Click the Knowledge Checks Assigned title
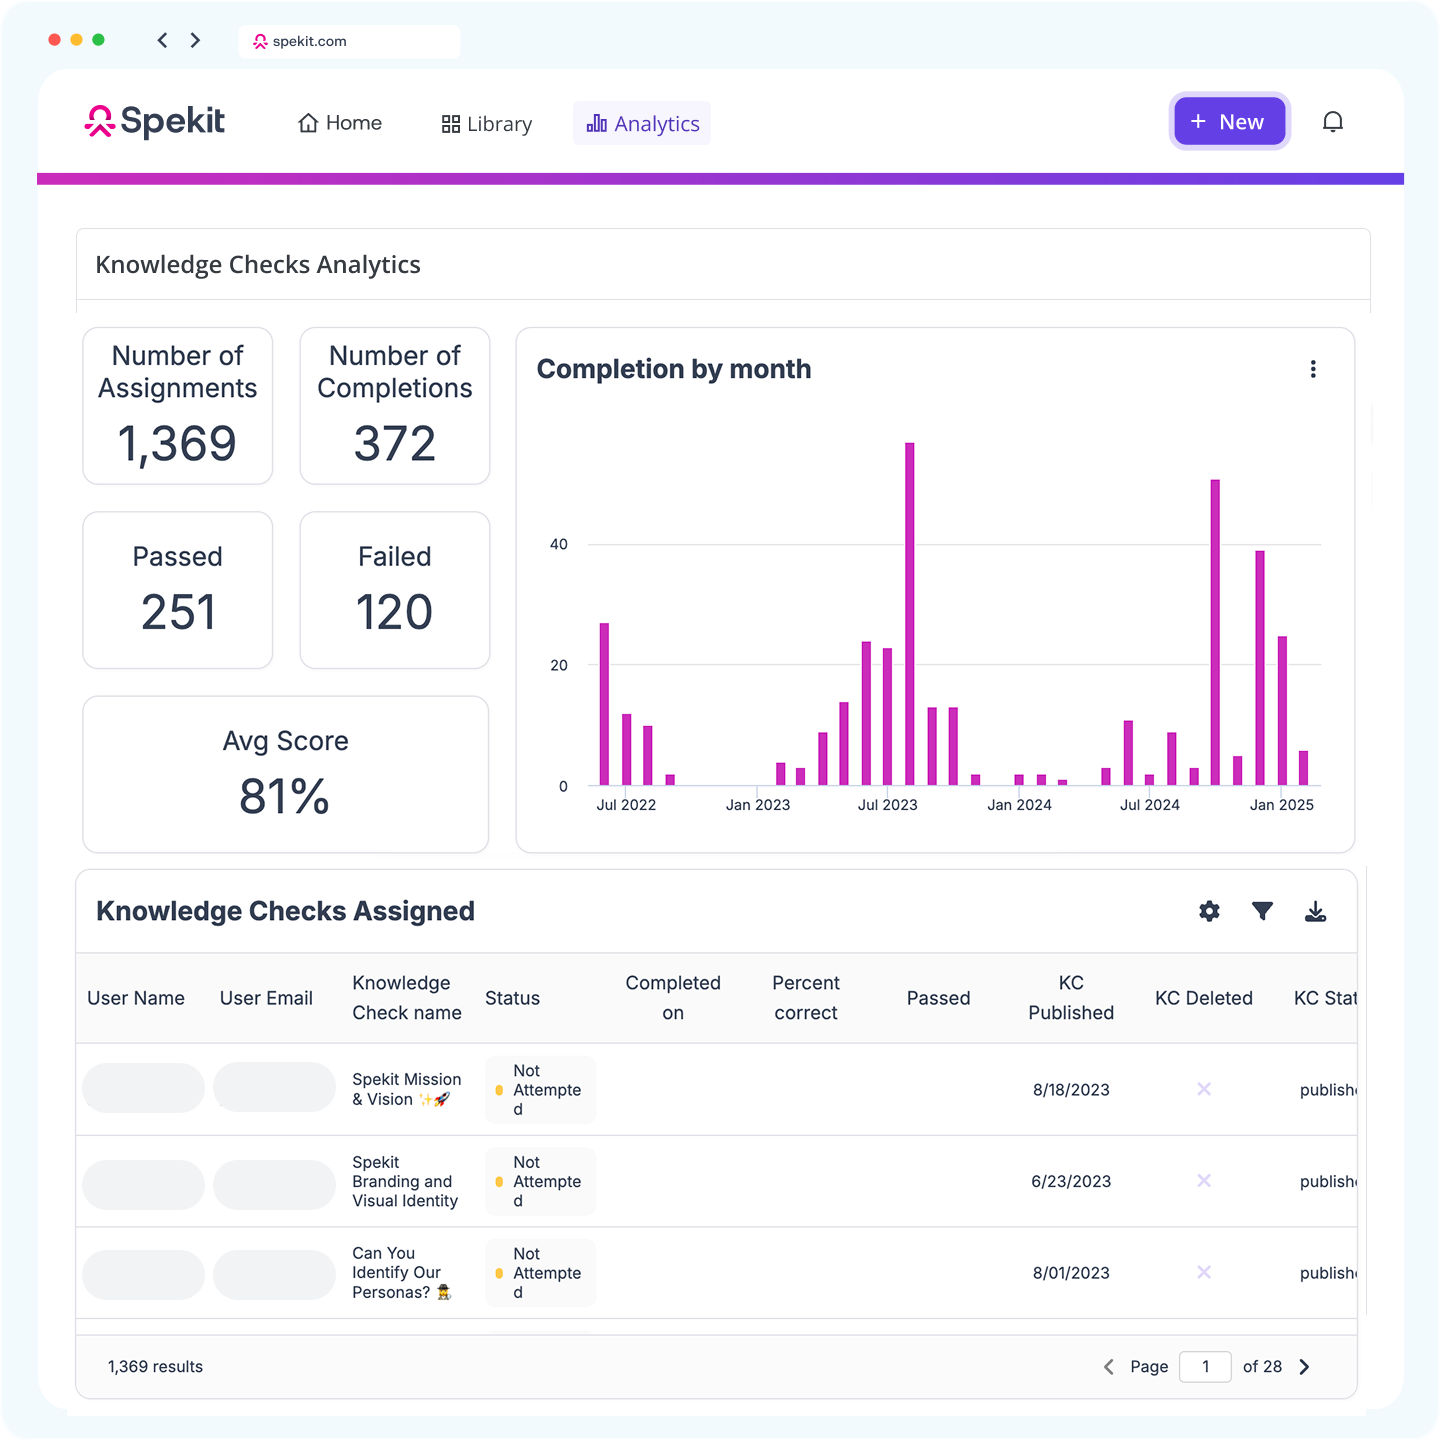 (x=285, y=911)
